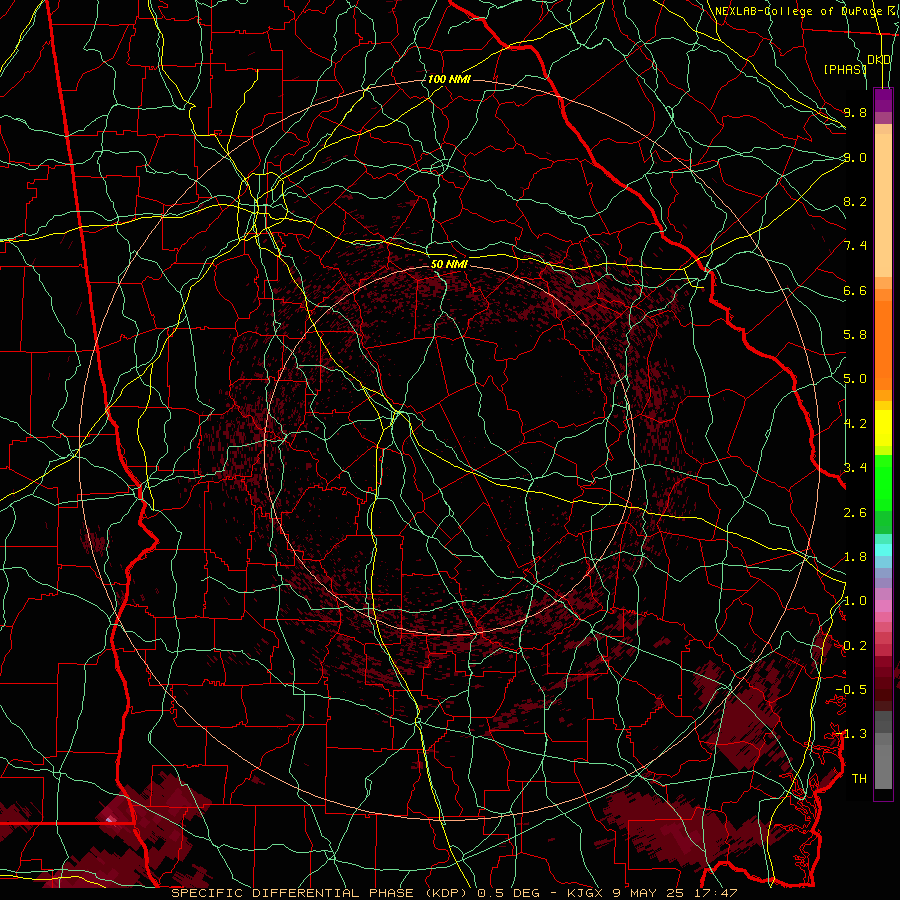
Task: Click the yellow band of the color bar
Action: pos(883,428)
